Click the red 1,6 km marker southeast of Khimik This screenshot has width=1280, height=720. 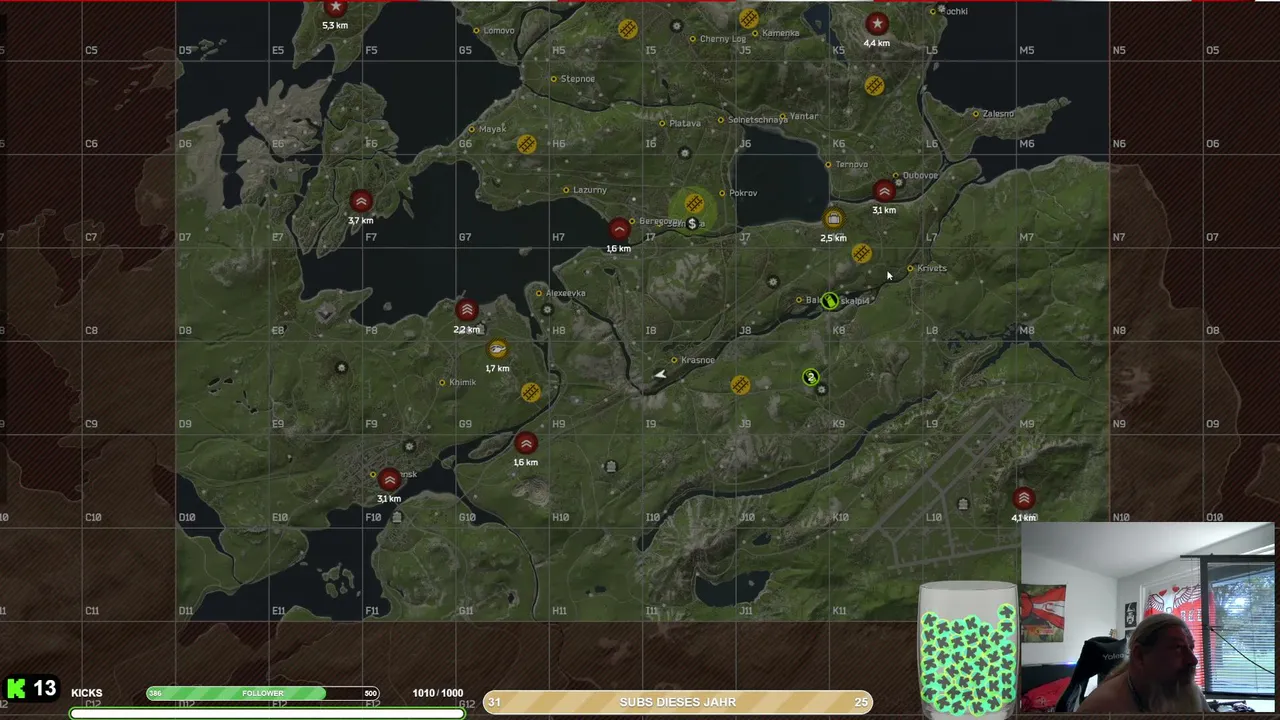pyautogui.click(x=526, y=443)
